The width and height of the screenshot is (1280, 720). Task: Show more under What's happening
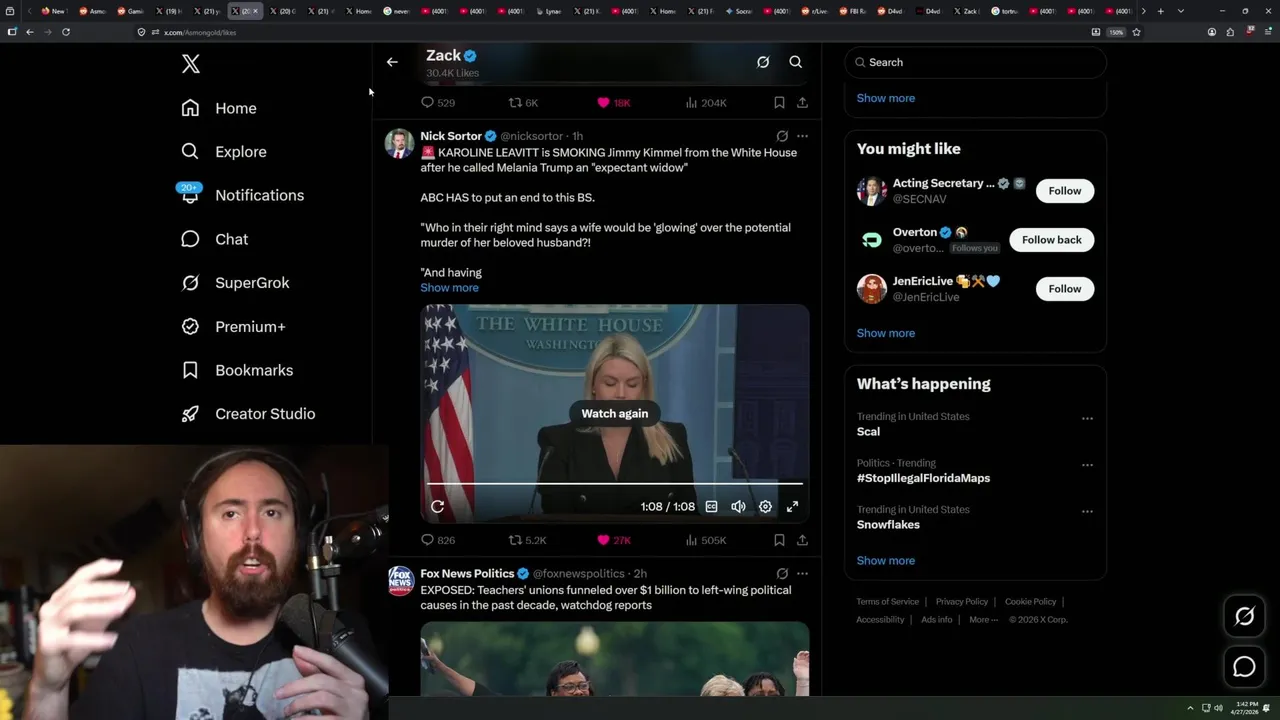pyautogui.click(x=885, y=561)
